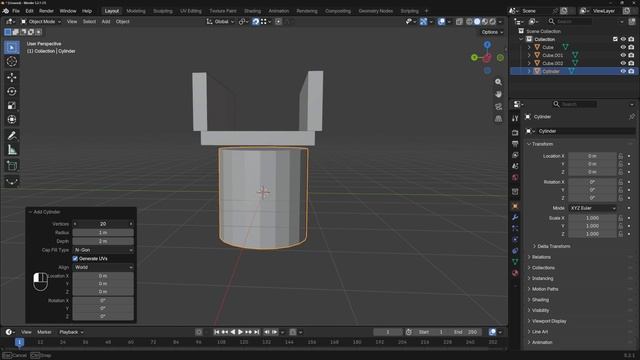Collapse the Add Cylinder operator panel
This screenshot has width=640, height=360.
(30, 212)
